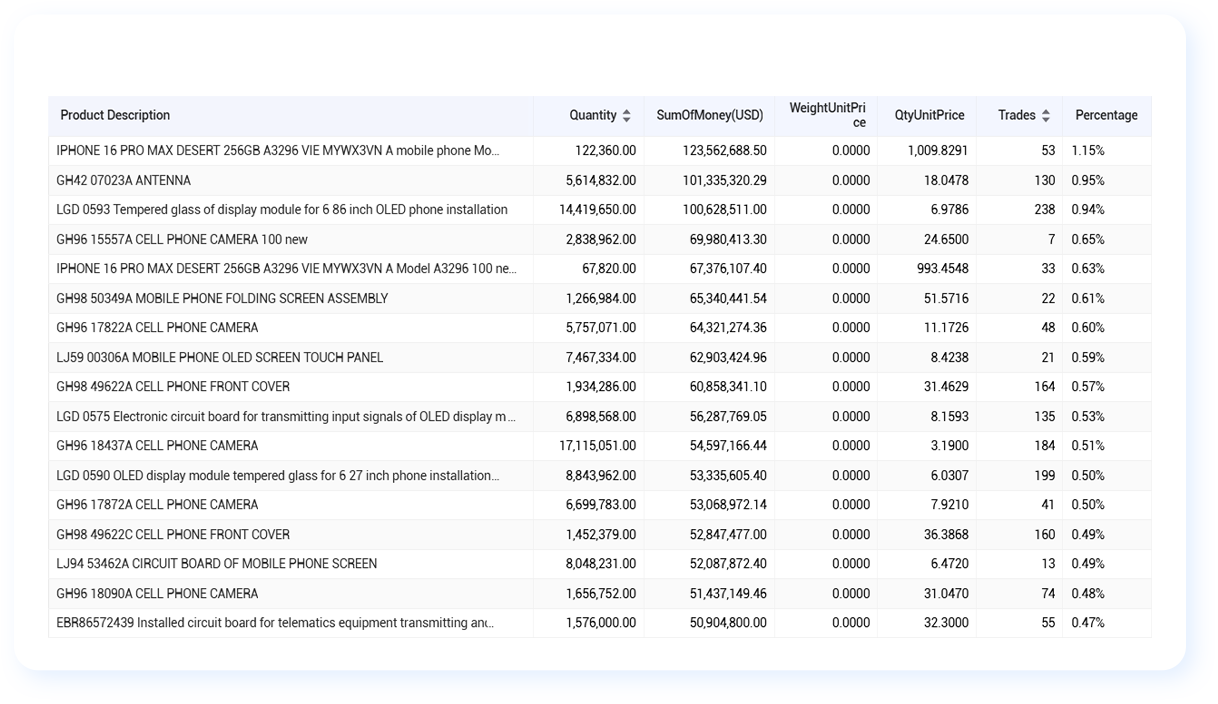The image size is (1218, 704).
Task: Open first IPHONE 16 PRO MAX DESERT row
Action: [x=600, y=151]
